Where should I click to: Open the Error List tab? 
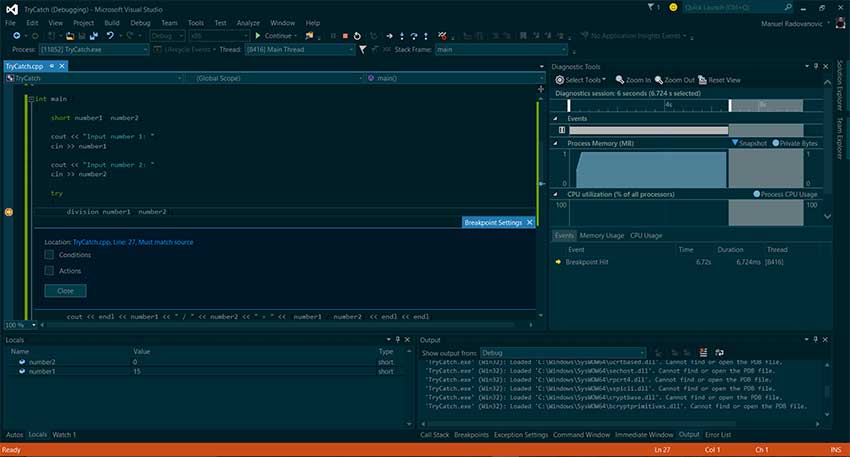pyautogui.click(x=718, y=435)
